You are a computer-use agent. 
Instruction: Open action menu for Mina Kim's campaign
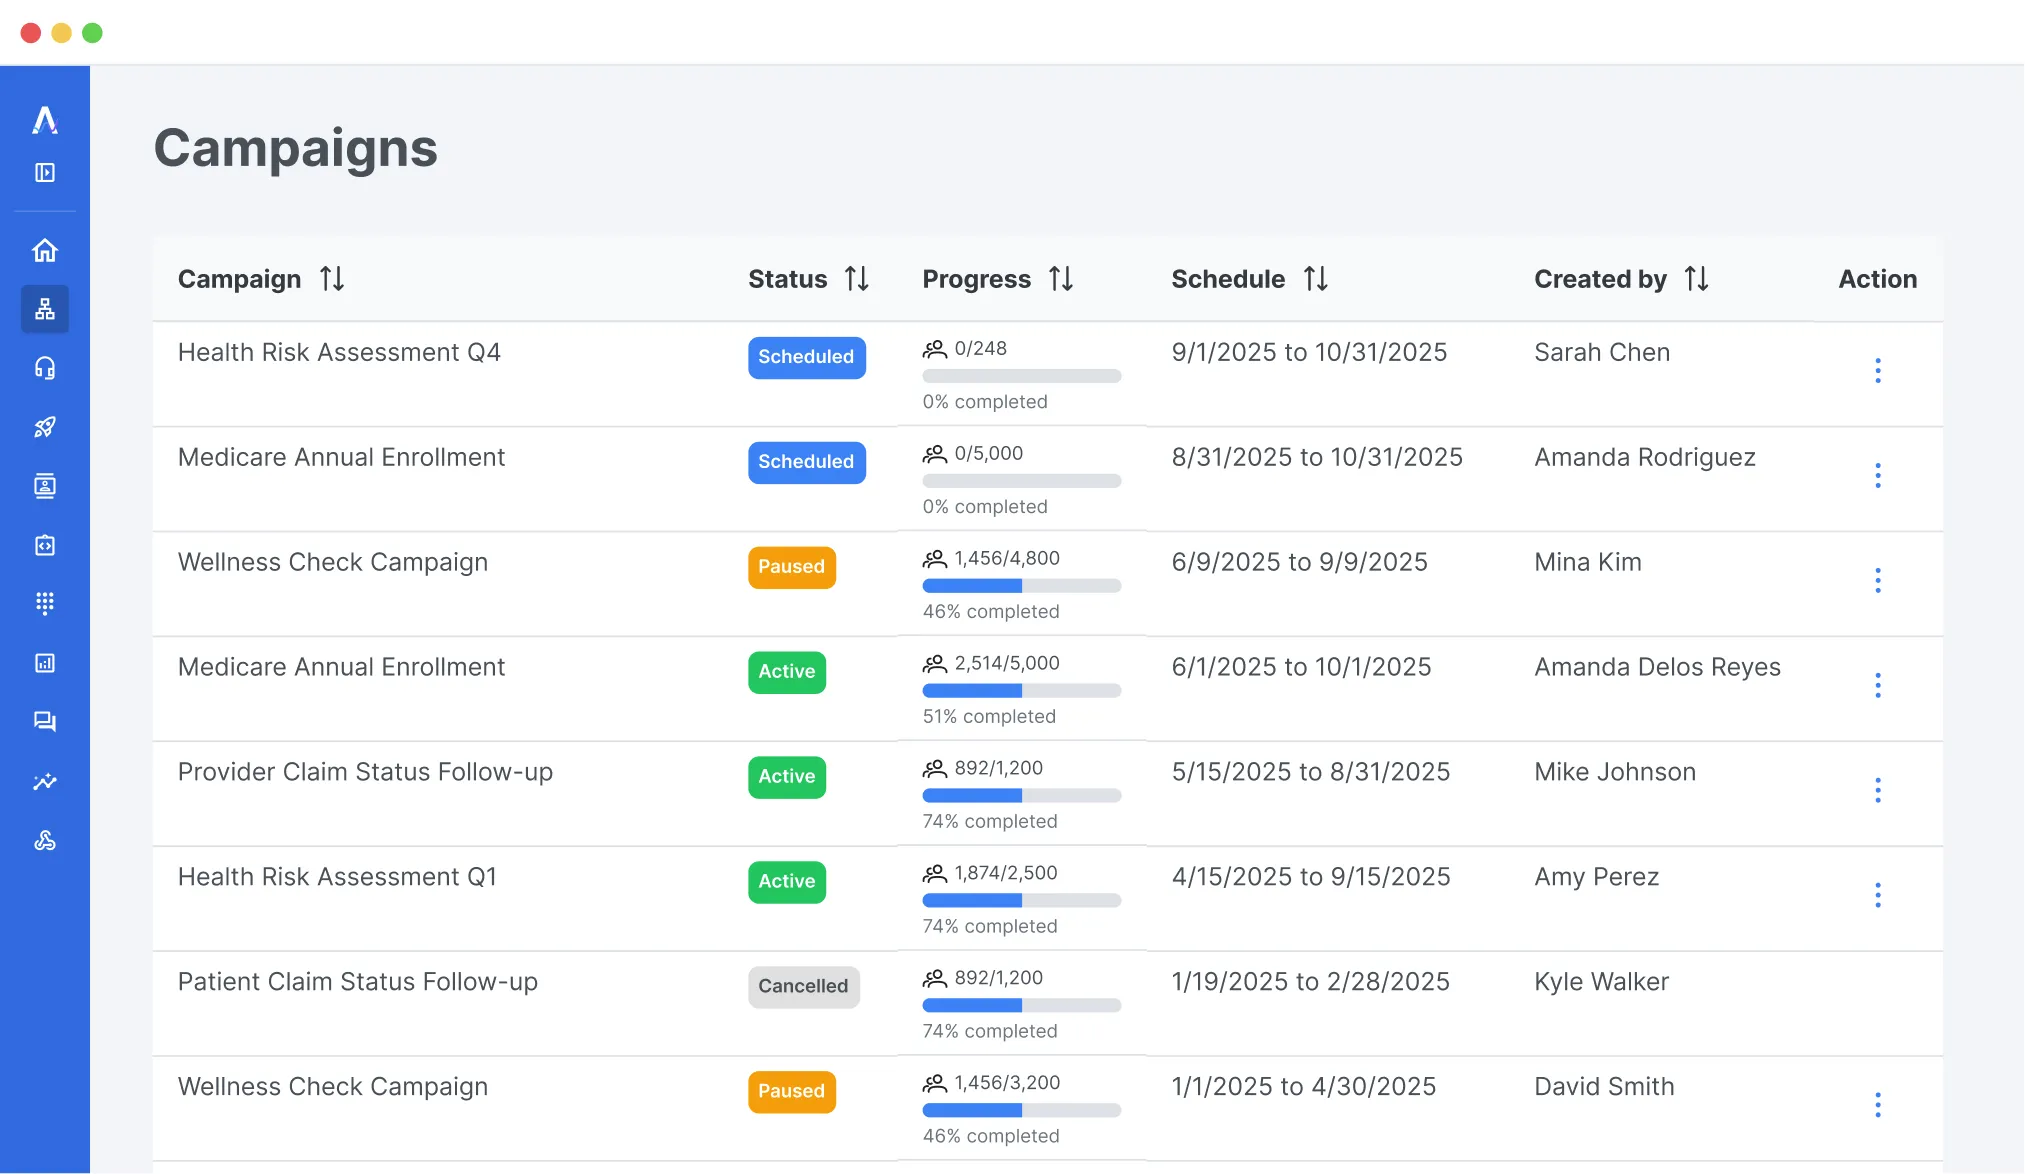pyautogui.click(x=1877, y=581)
